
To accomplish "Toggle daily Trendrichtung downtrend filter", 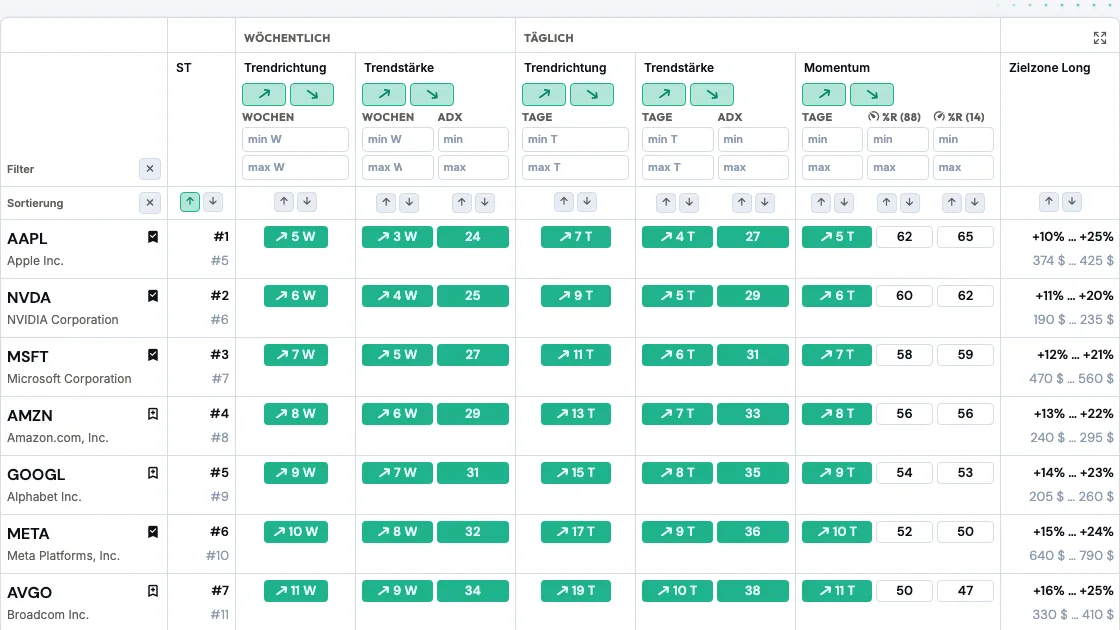I will click(592, 94).
